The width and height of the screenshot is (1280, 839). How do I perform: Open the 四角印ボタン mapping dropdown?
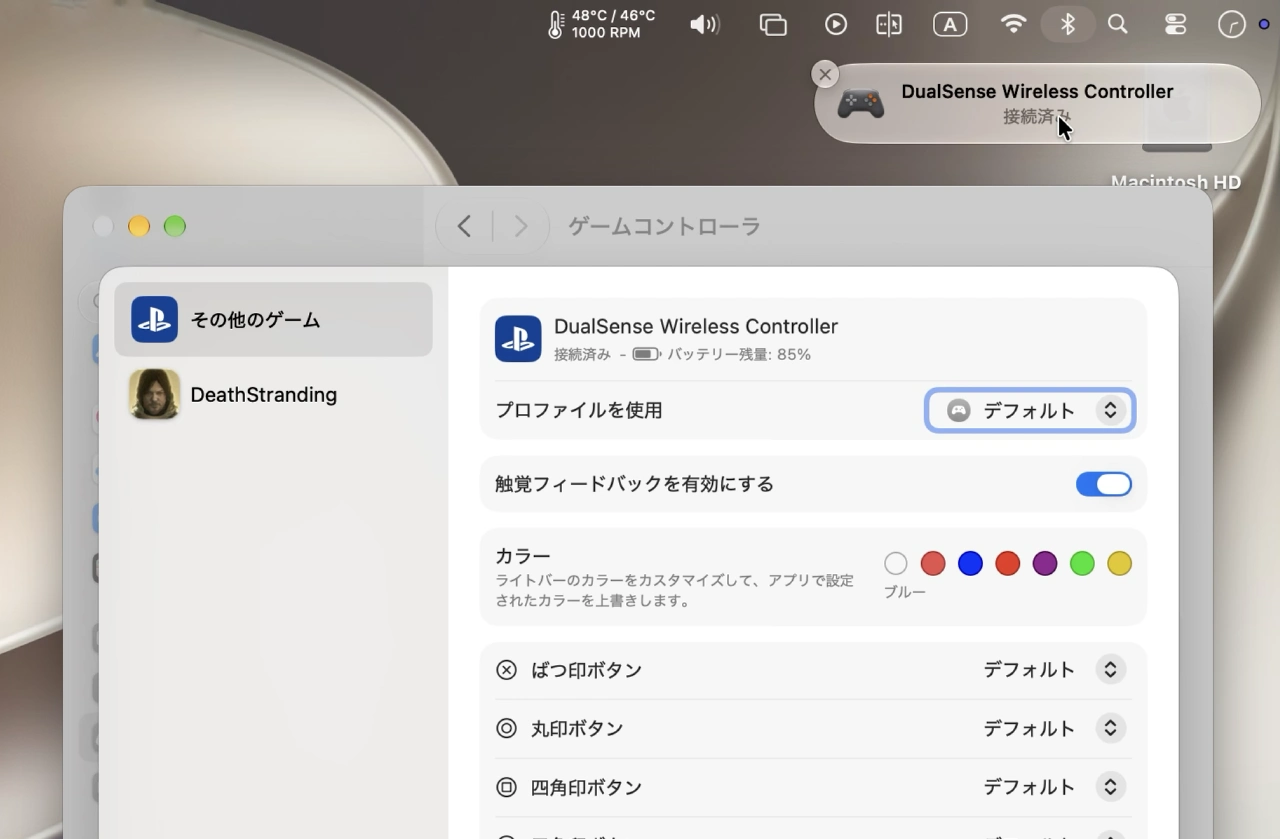[1054, 787]
